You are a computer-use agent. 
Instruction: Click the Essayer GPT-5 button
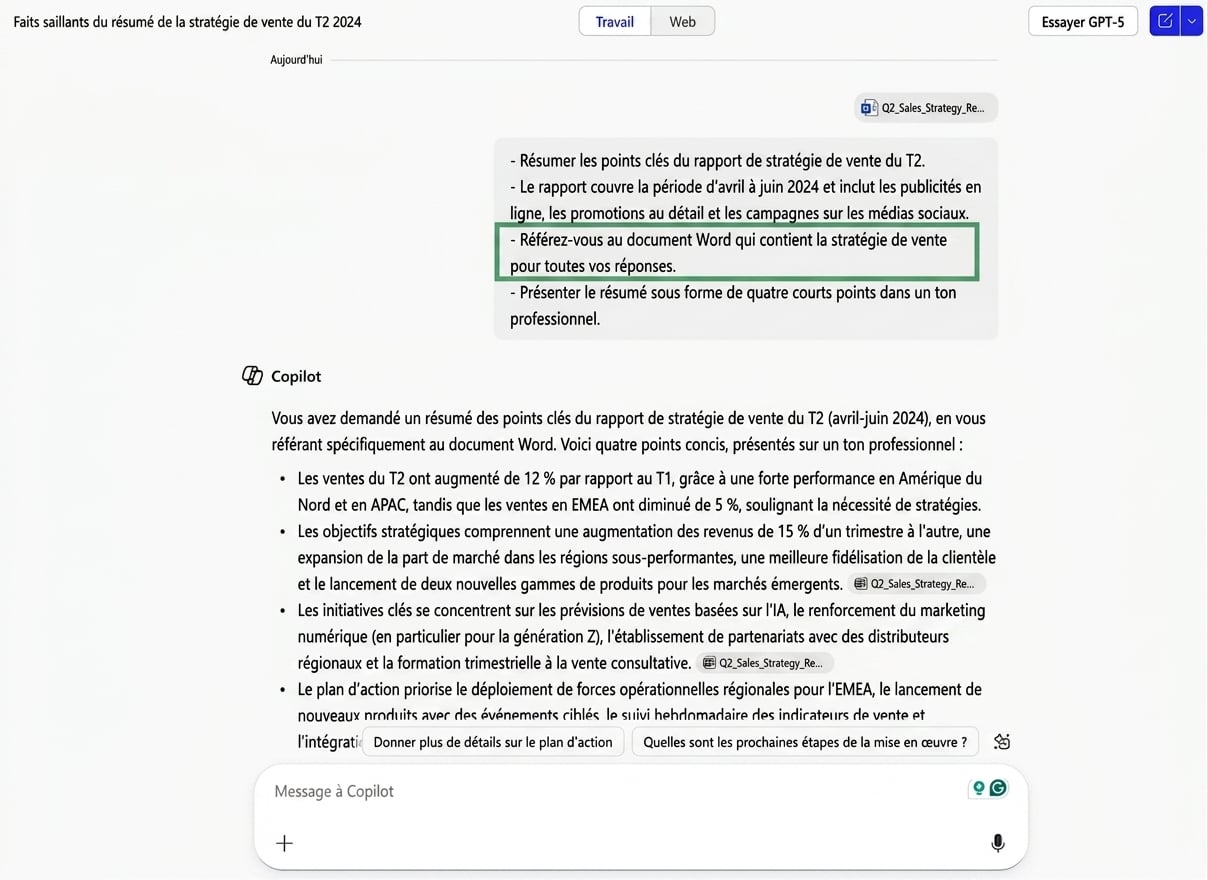coord(1083,21)
